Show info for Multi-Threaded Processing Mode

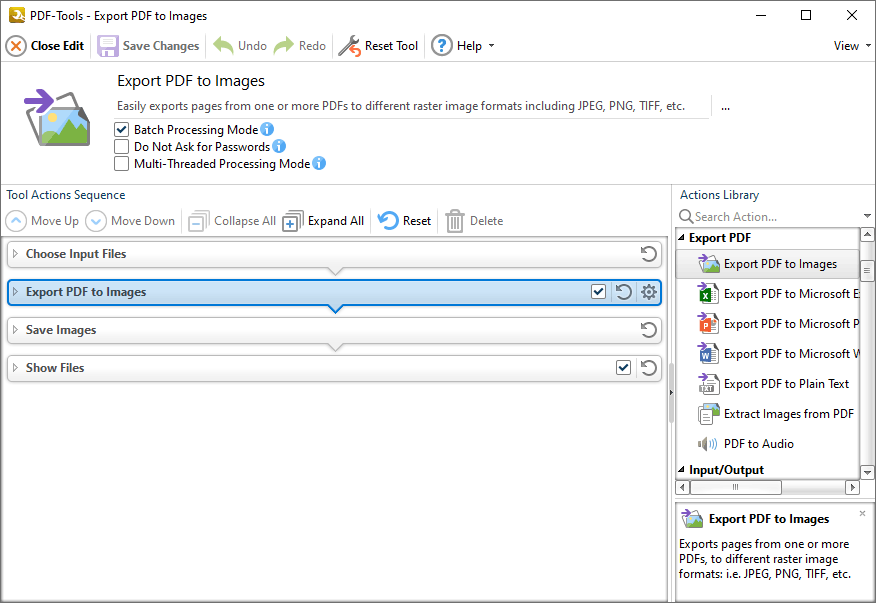pos(319,163)
